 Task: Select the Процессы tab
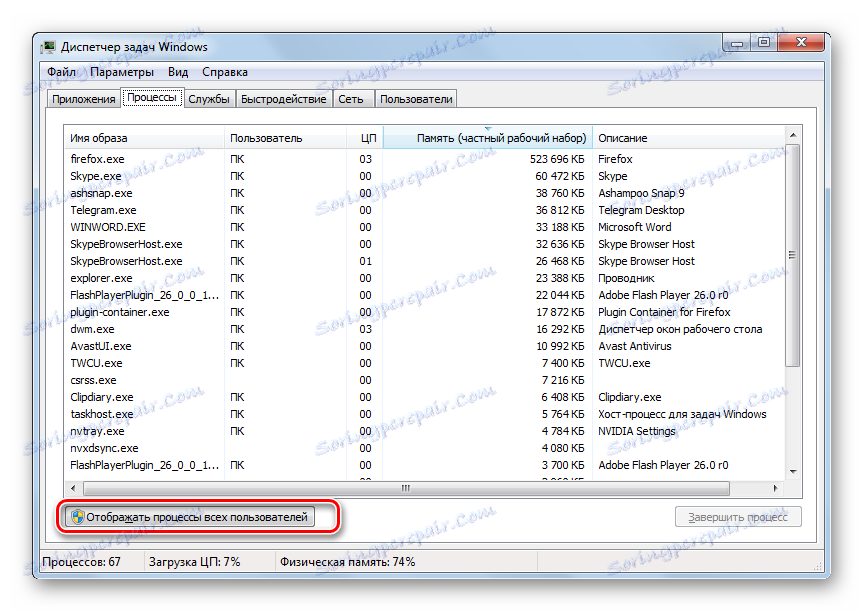pos(152,98)
